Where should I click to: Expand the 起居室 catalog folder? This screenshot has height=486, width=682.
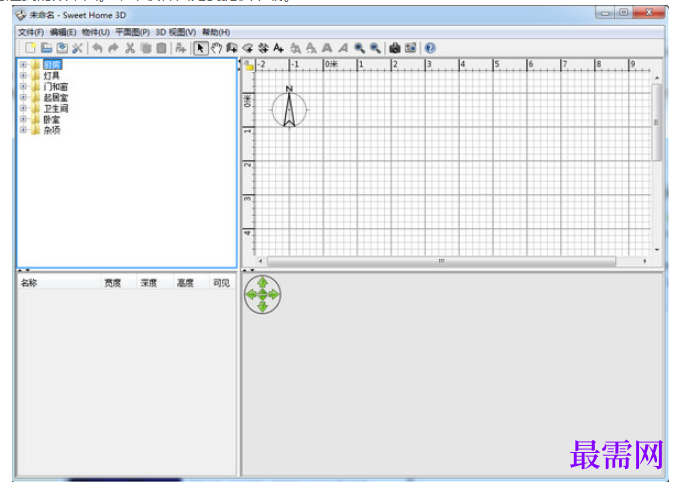pyautogui.click(x=23, y=97)
